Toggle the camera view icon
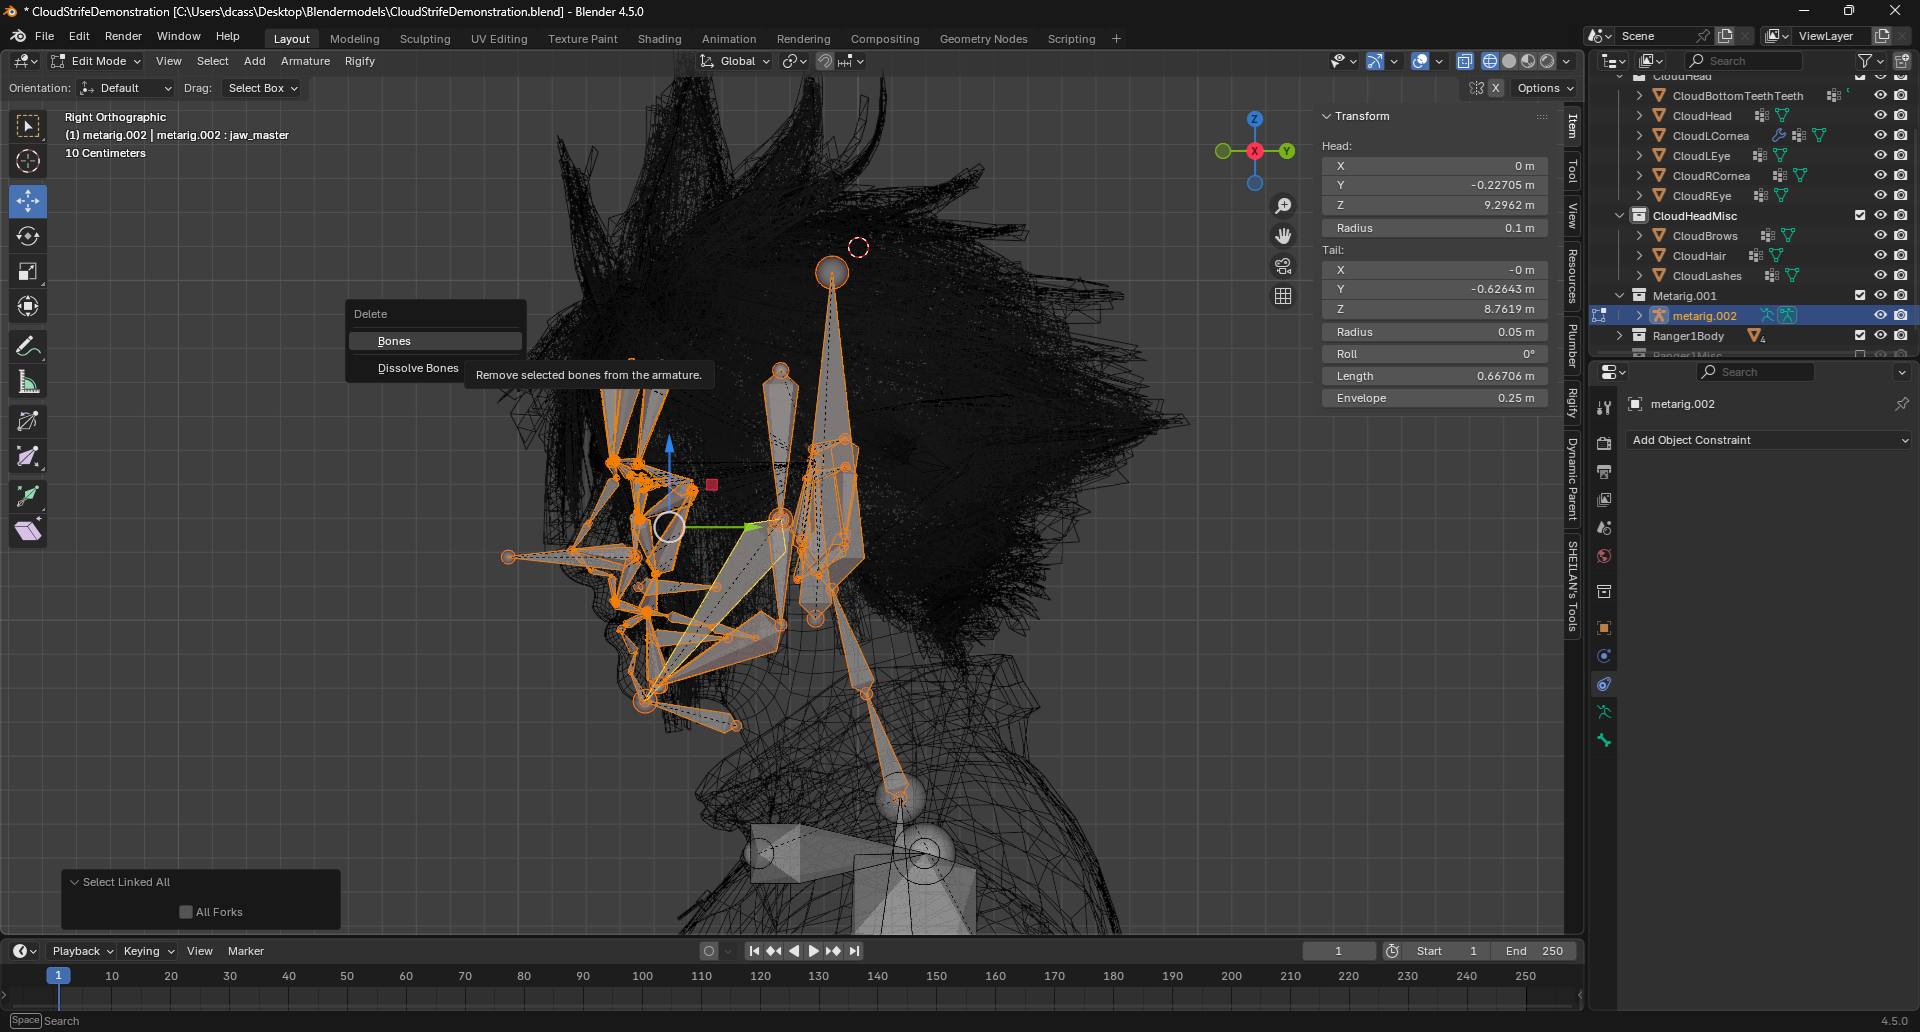The height and width of the screenshot is (1032, 1920). (x=1283, y=266)
